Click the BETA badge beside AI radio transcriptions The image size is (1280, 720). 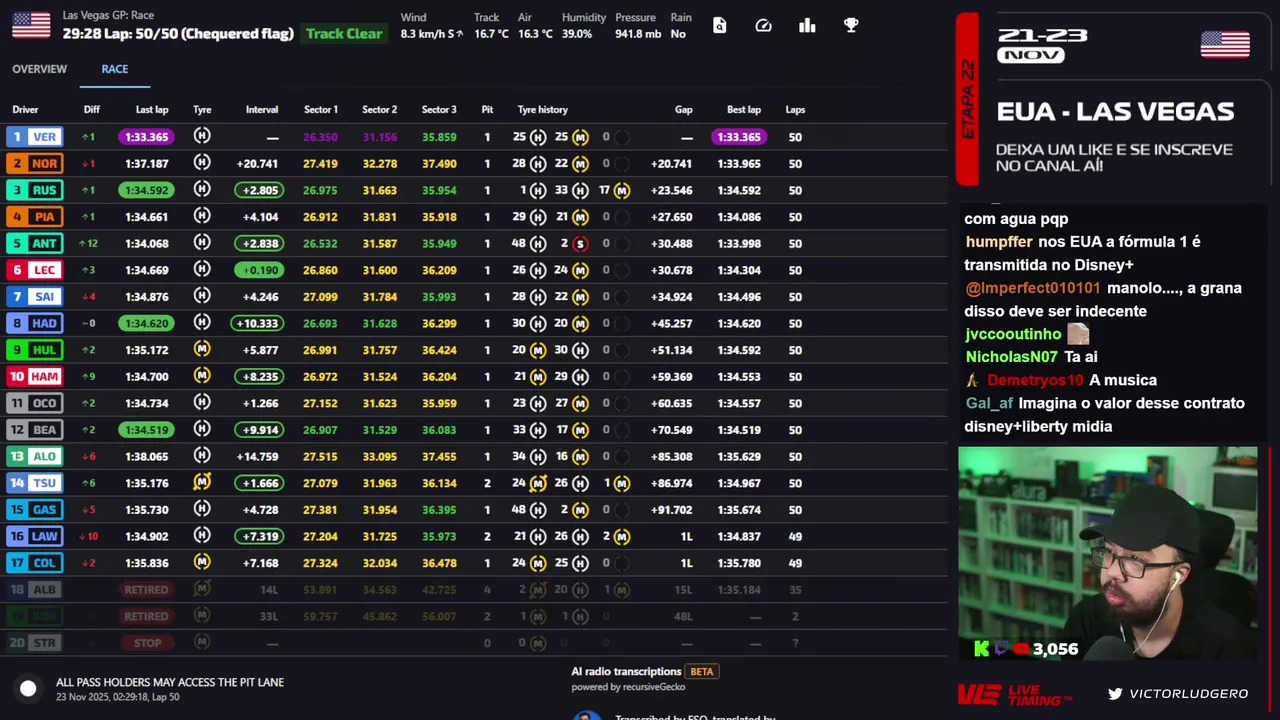tap(702, 672)
